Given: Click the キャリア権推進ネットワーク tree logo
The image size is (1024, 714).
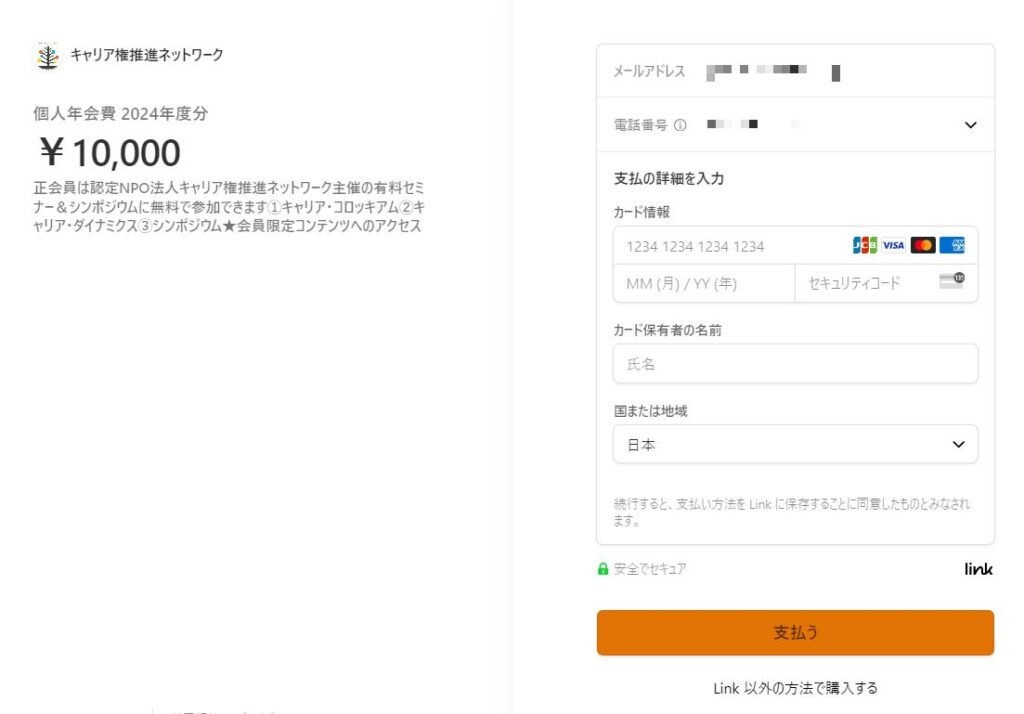Looking at the screenshot, I should pos(48,56).
